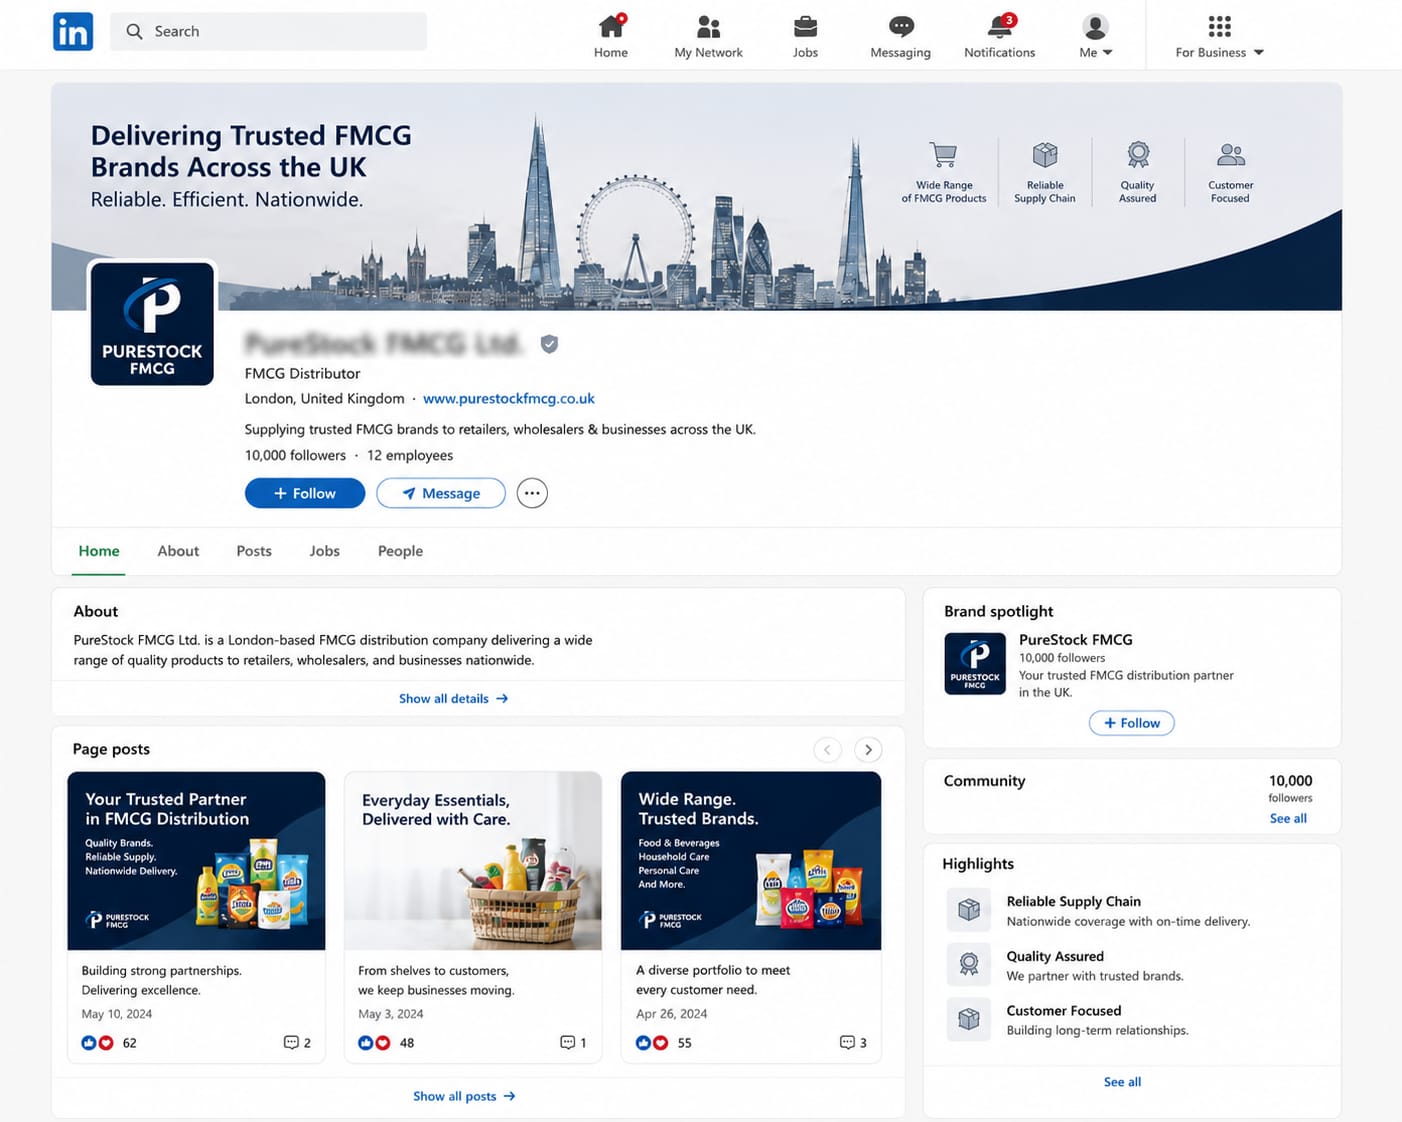Image resolution: width=1402 pixels, height=1122 pixels.
Task: Expand the For Business menu
Action: 1219,36
